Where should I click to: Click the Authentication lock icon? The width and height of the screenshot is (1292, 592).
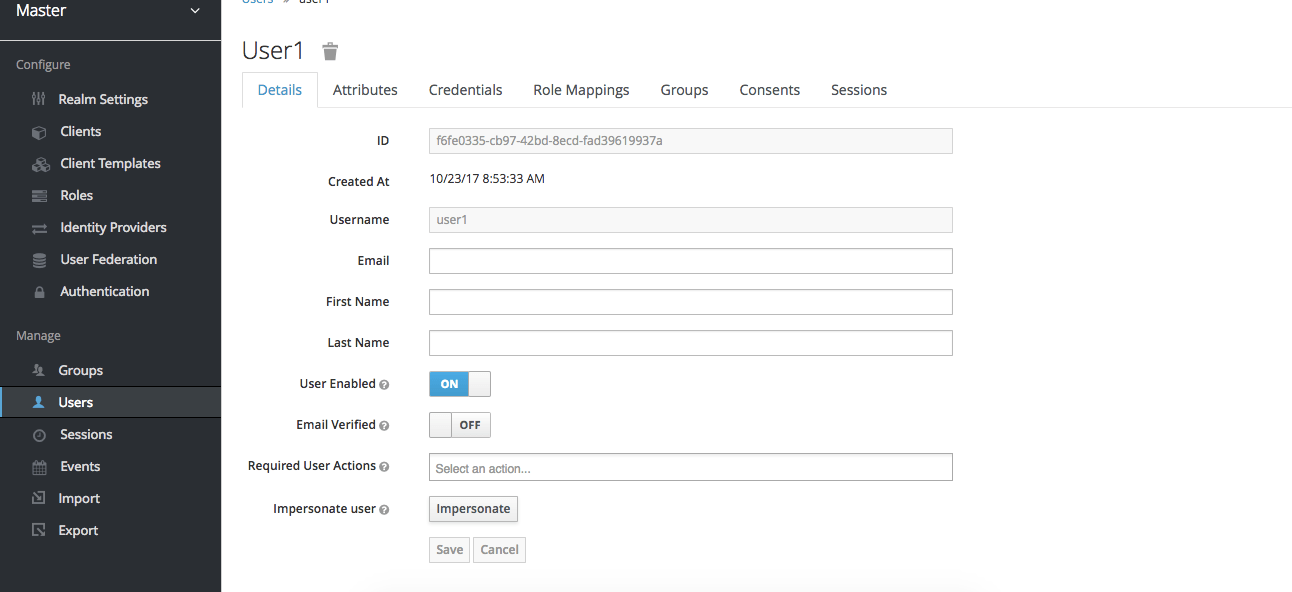pyautogui.click(x=39, y=292)
